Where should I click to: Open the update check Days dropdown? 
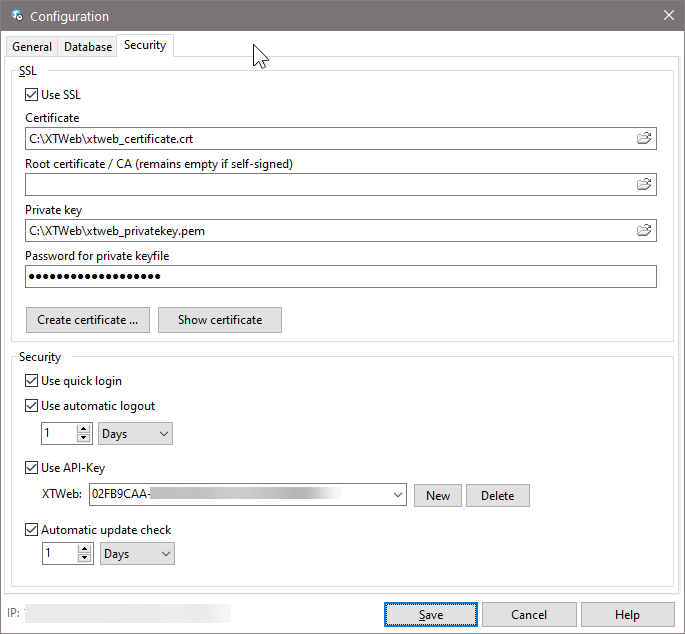pyautogui.click(x=137, y=554)
